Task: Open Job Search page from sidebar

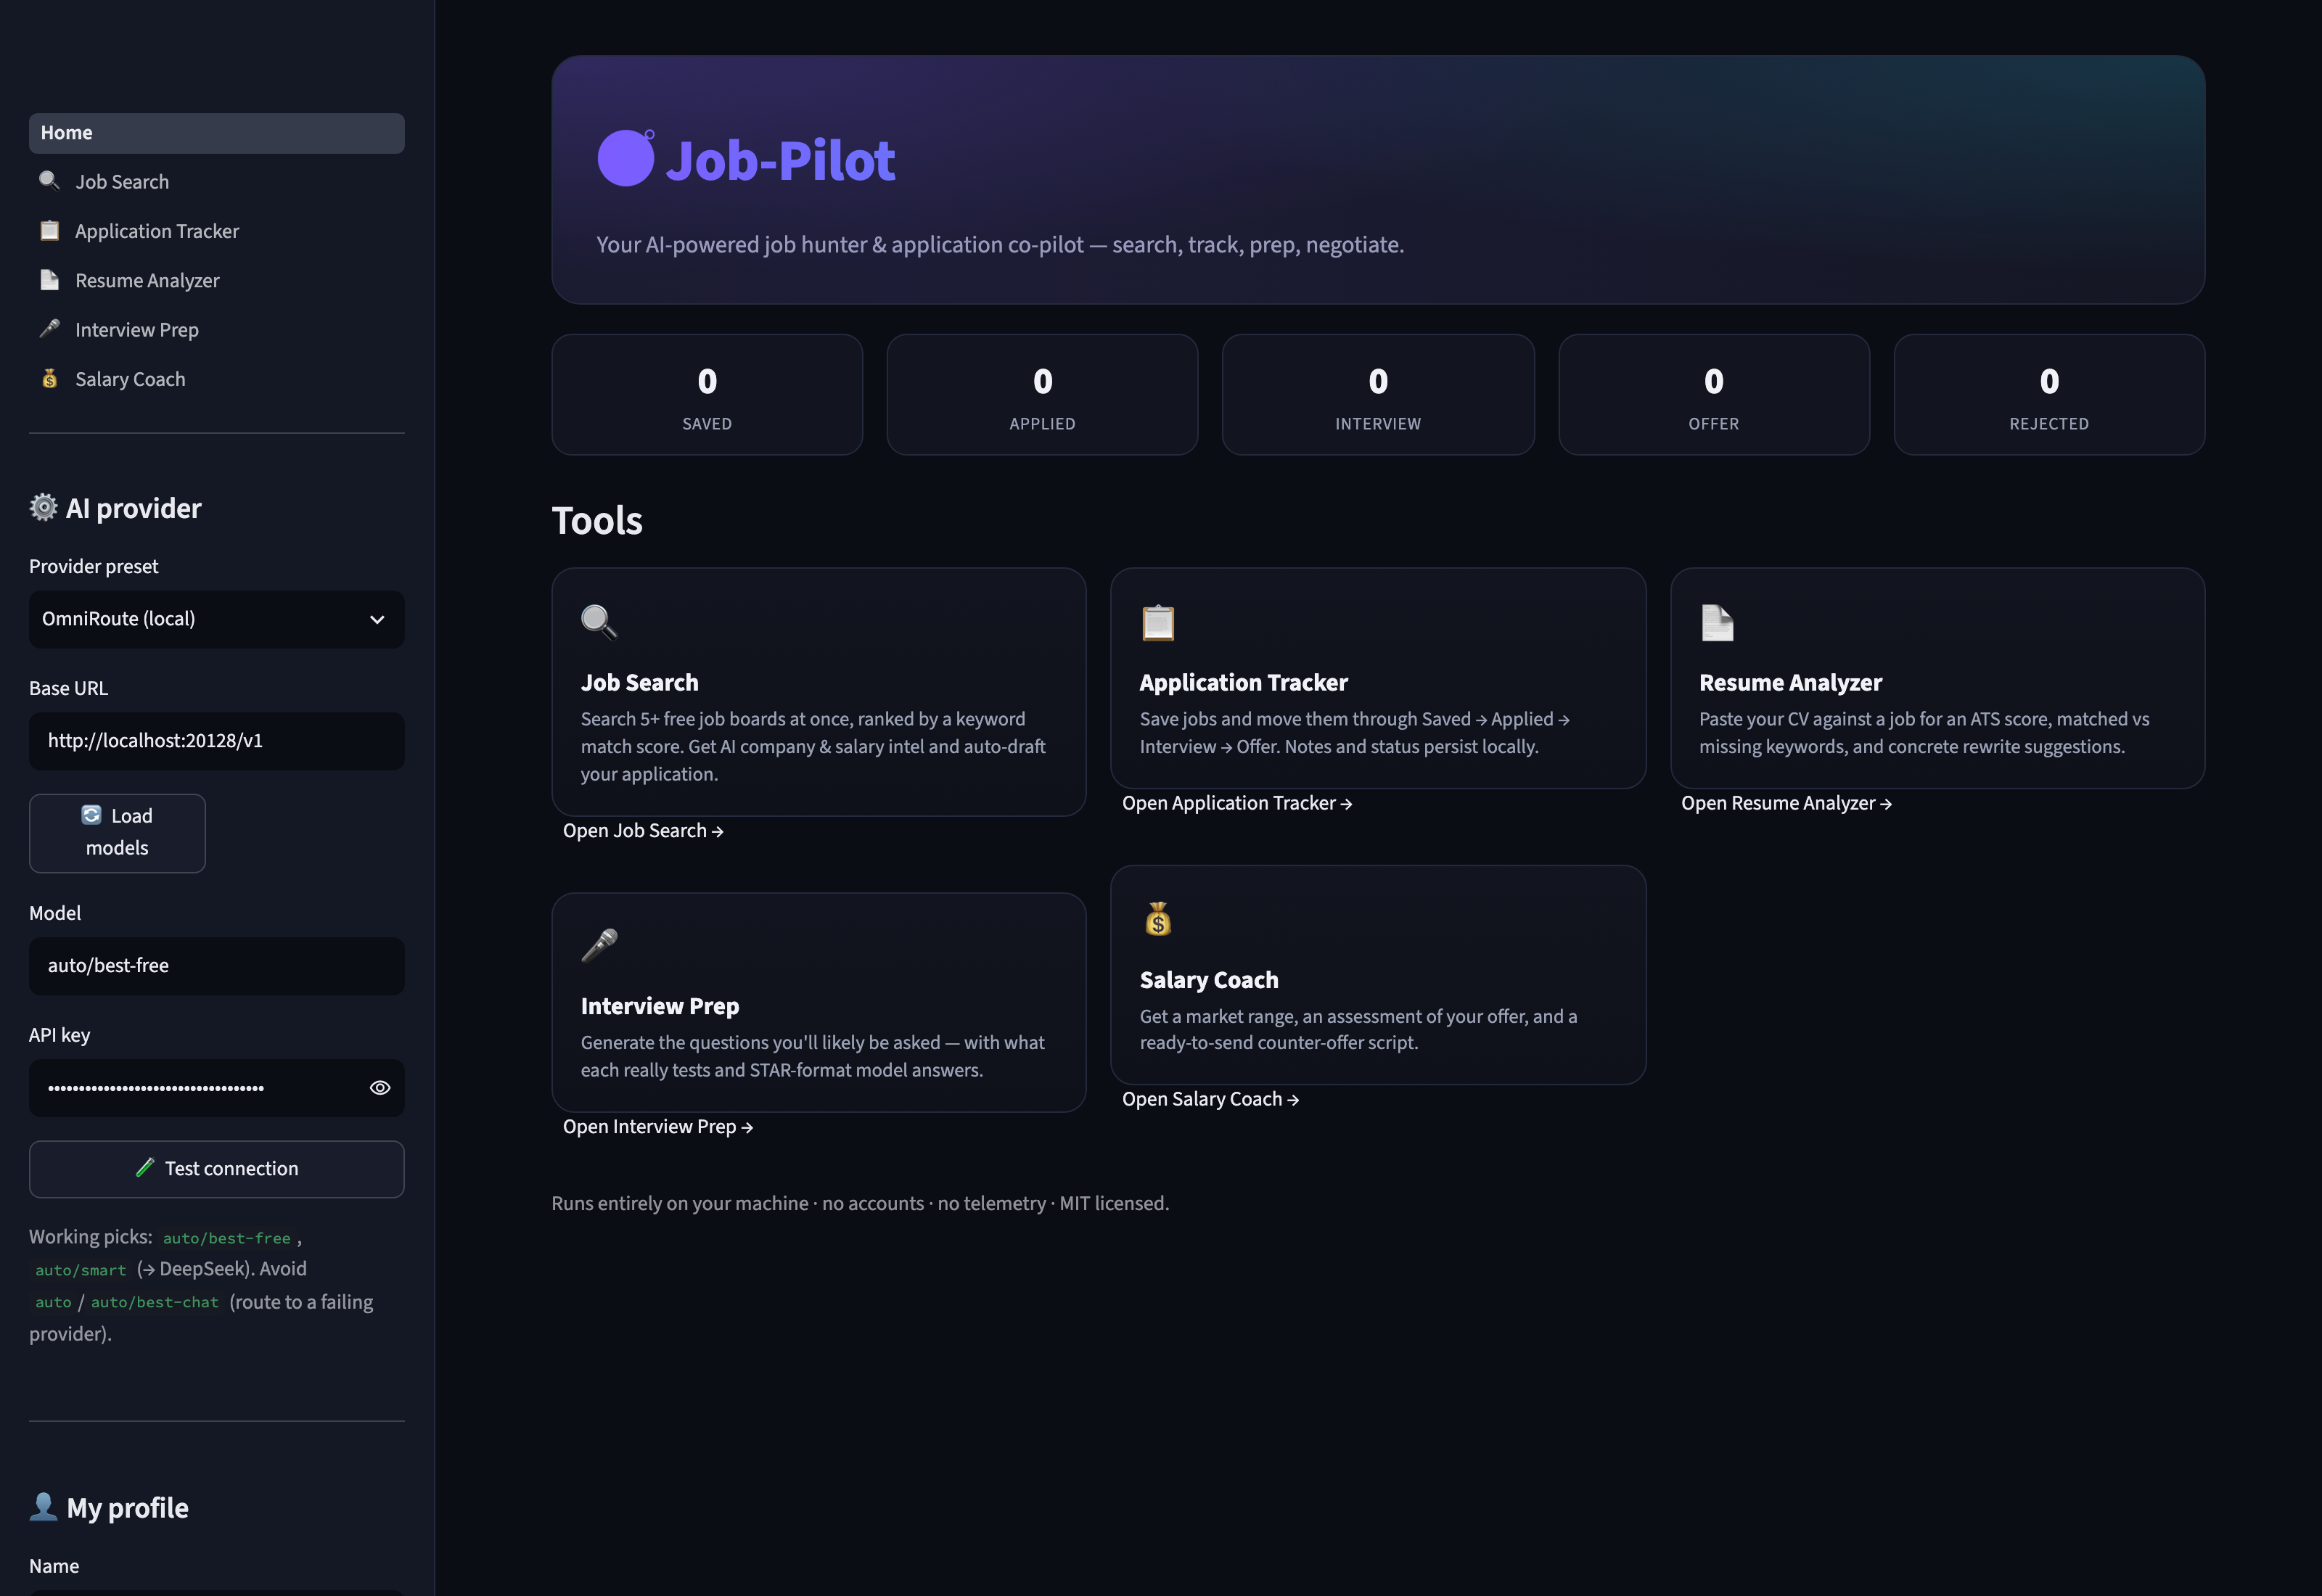Action: pos(217,182)
